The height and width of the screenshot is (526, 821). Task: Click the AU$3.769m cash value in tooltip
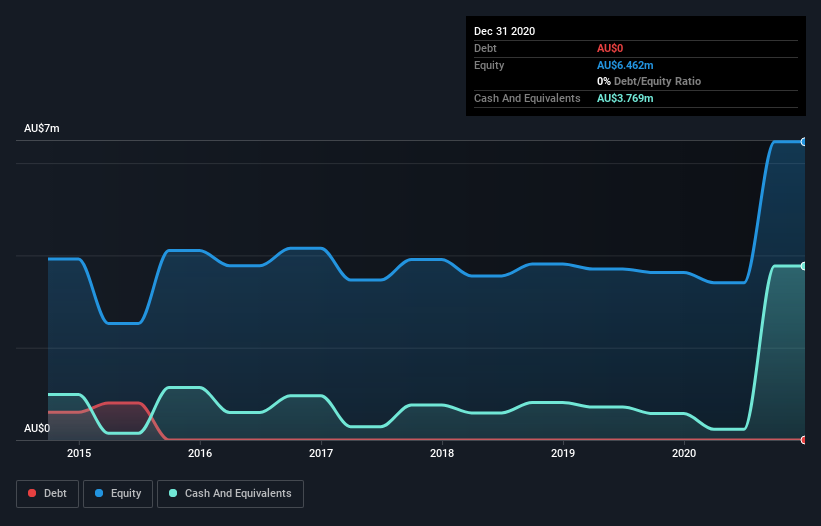point(625,98)
